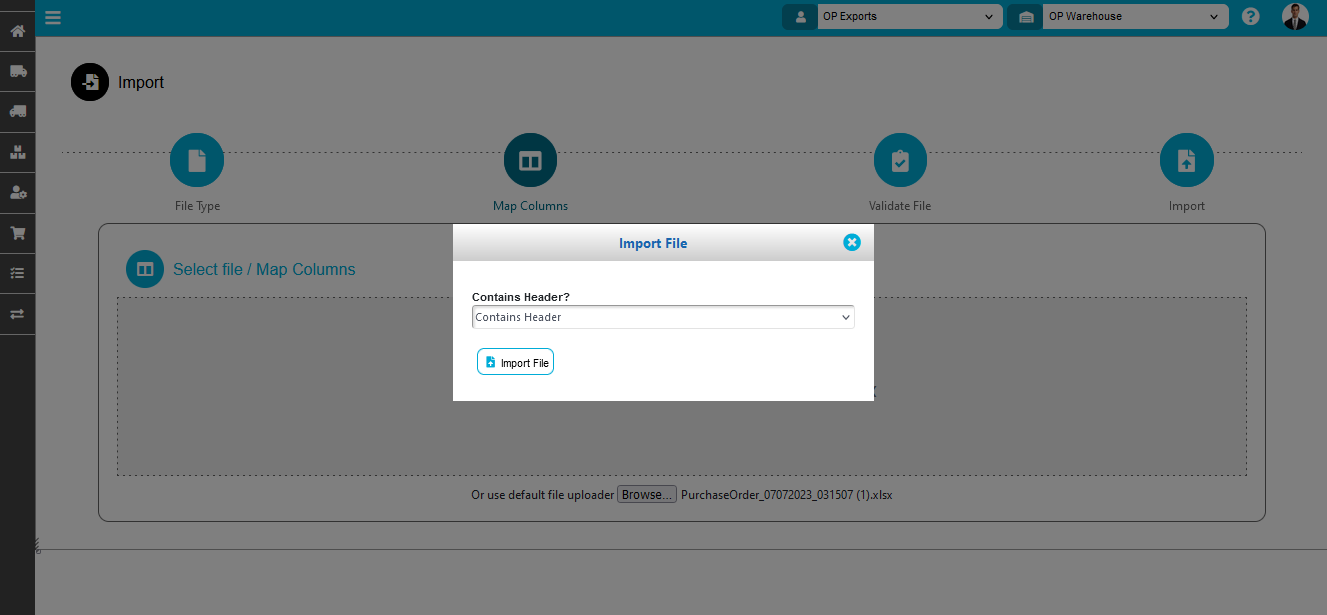Select the boxes inventory sidebar icon
The image size is (1327, 615).
tap(17, 153)
